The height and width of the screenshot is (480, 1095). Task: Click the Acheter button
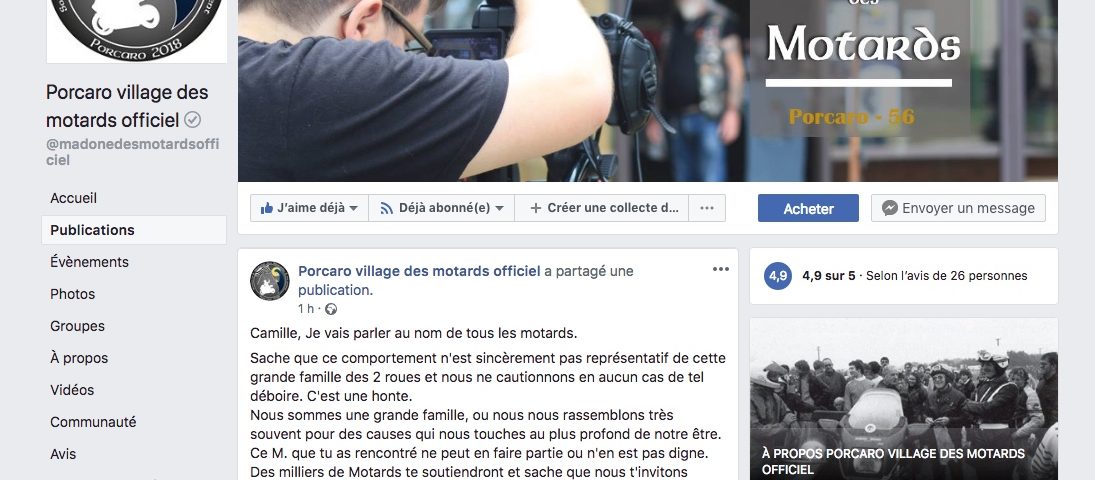[x=808, y=208]
